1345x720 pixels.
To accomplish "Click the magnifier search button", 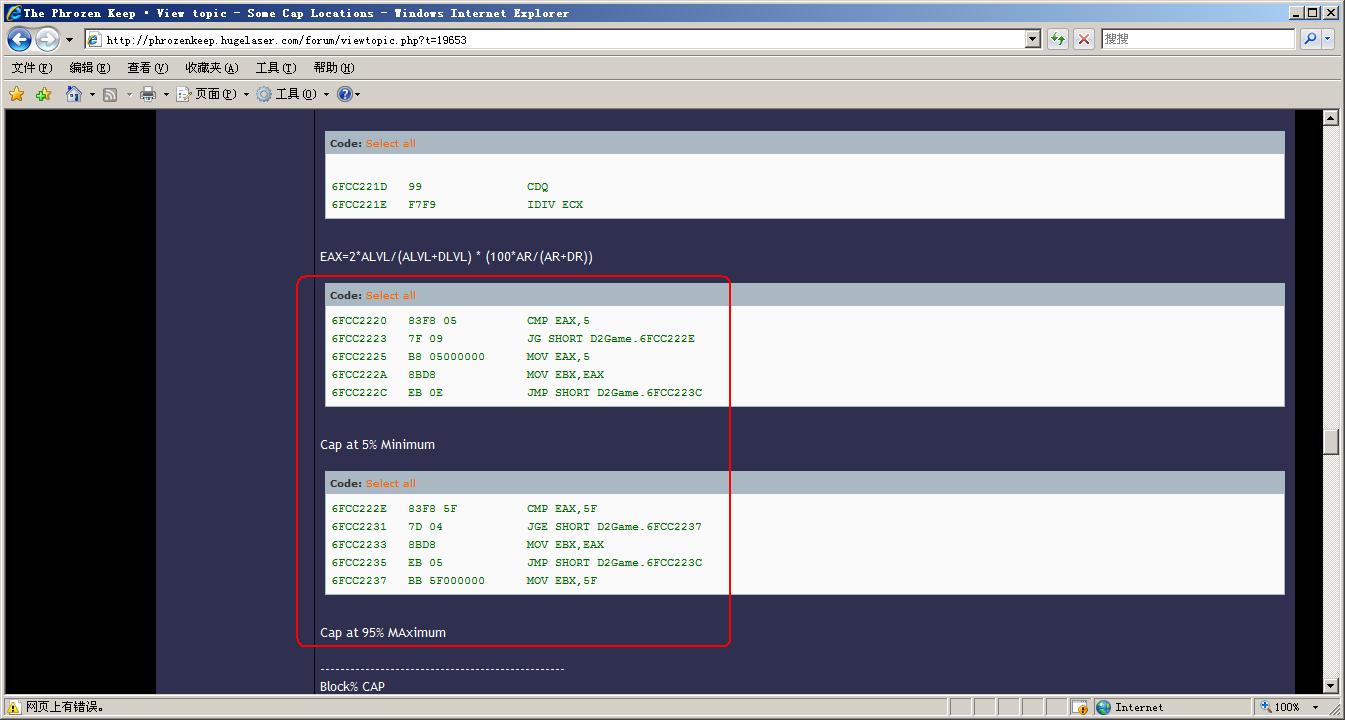I will pos(1310,39).
